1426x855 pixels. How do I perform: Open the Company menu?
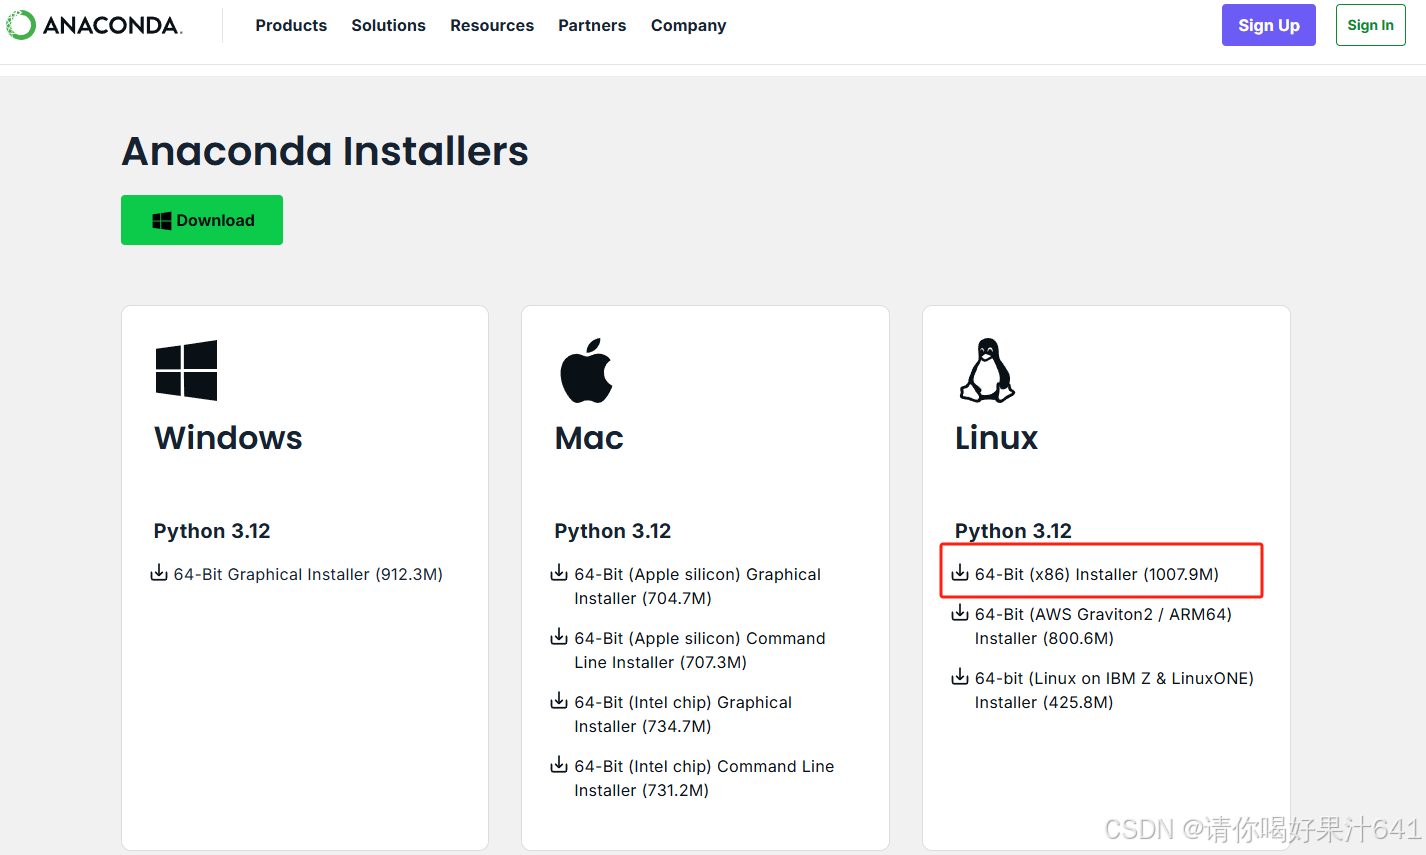click(x=688, y=25)
